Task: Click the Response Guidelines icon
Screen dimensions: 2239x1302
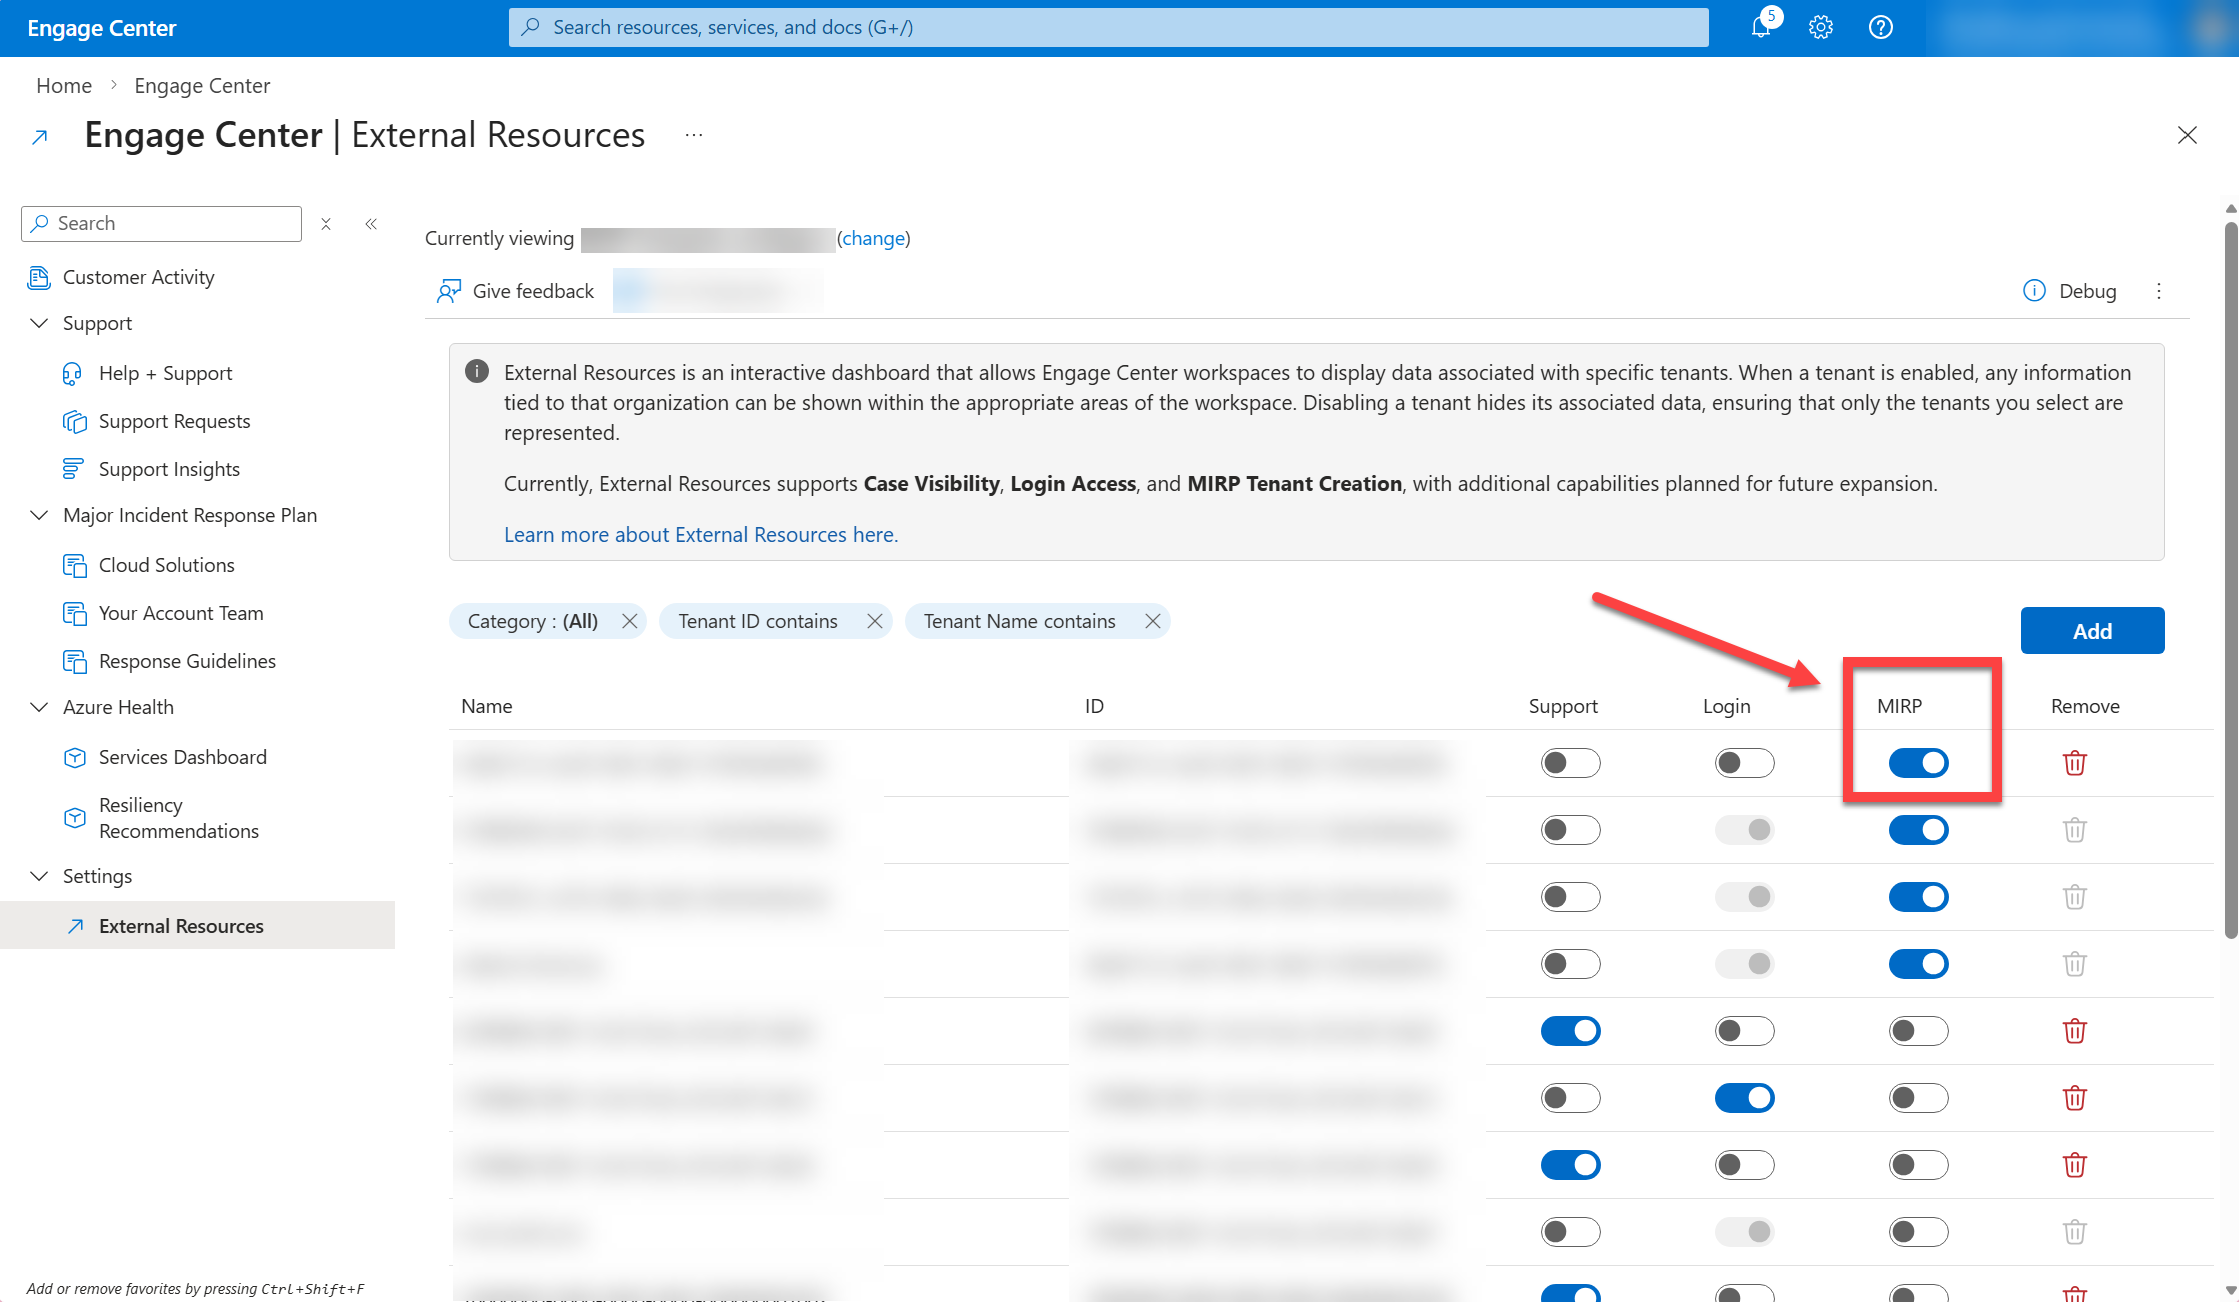Action: [x=75, y=661]
